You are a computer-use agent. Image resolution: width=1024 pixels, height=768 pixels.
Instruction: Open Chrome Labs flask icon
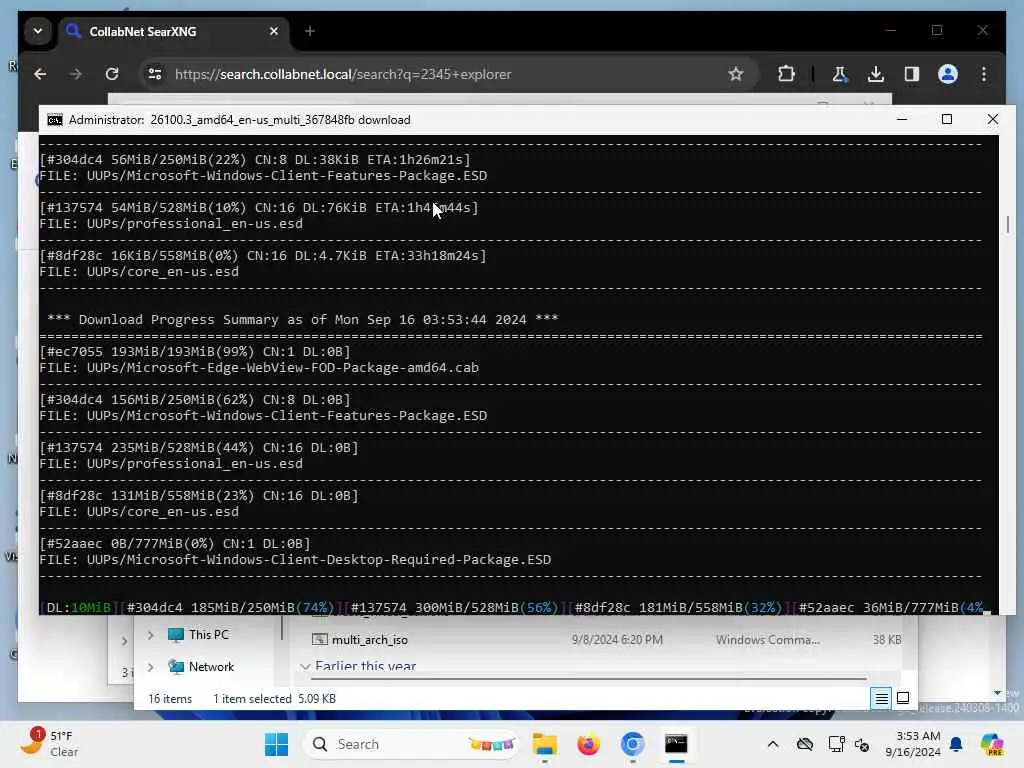[x=840, y=74]
